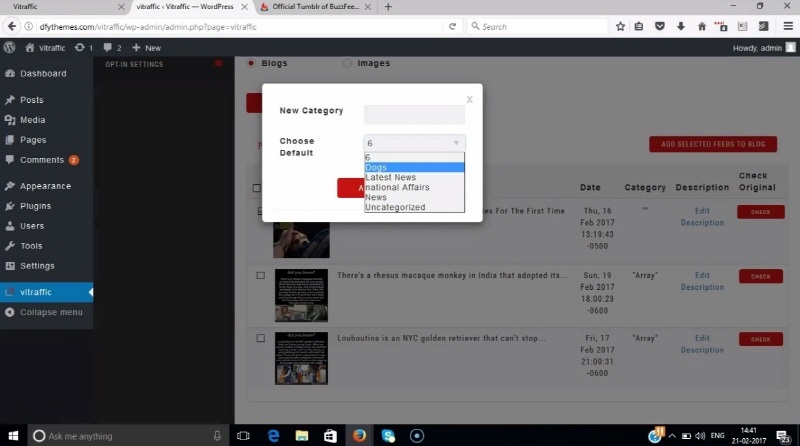Select the Images radio button

(347, 63)
